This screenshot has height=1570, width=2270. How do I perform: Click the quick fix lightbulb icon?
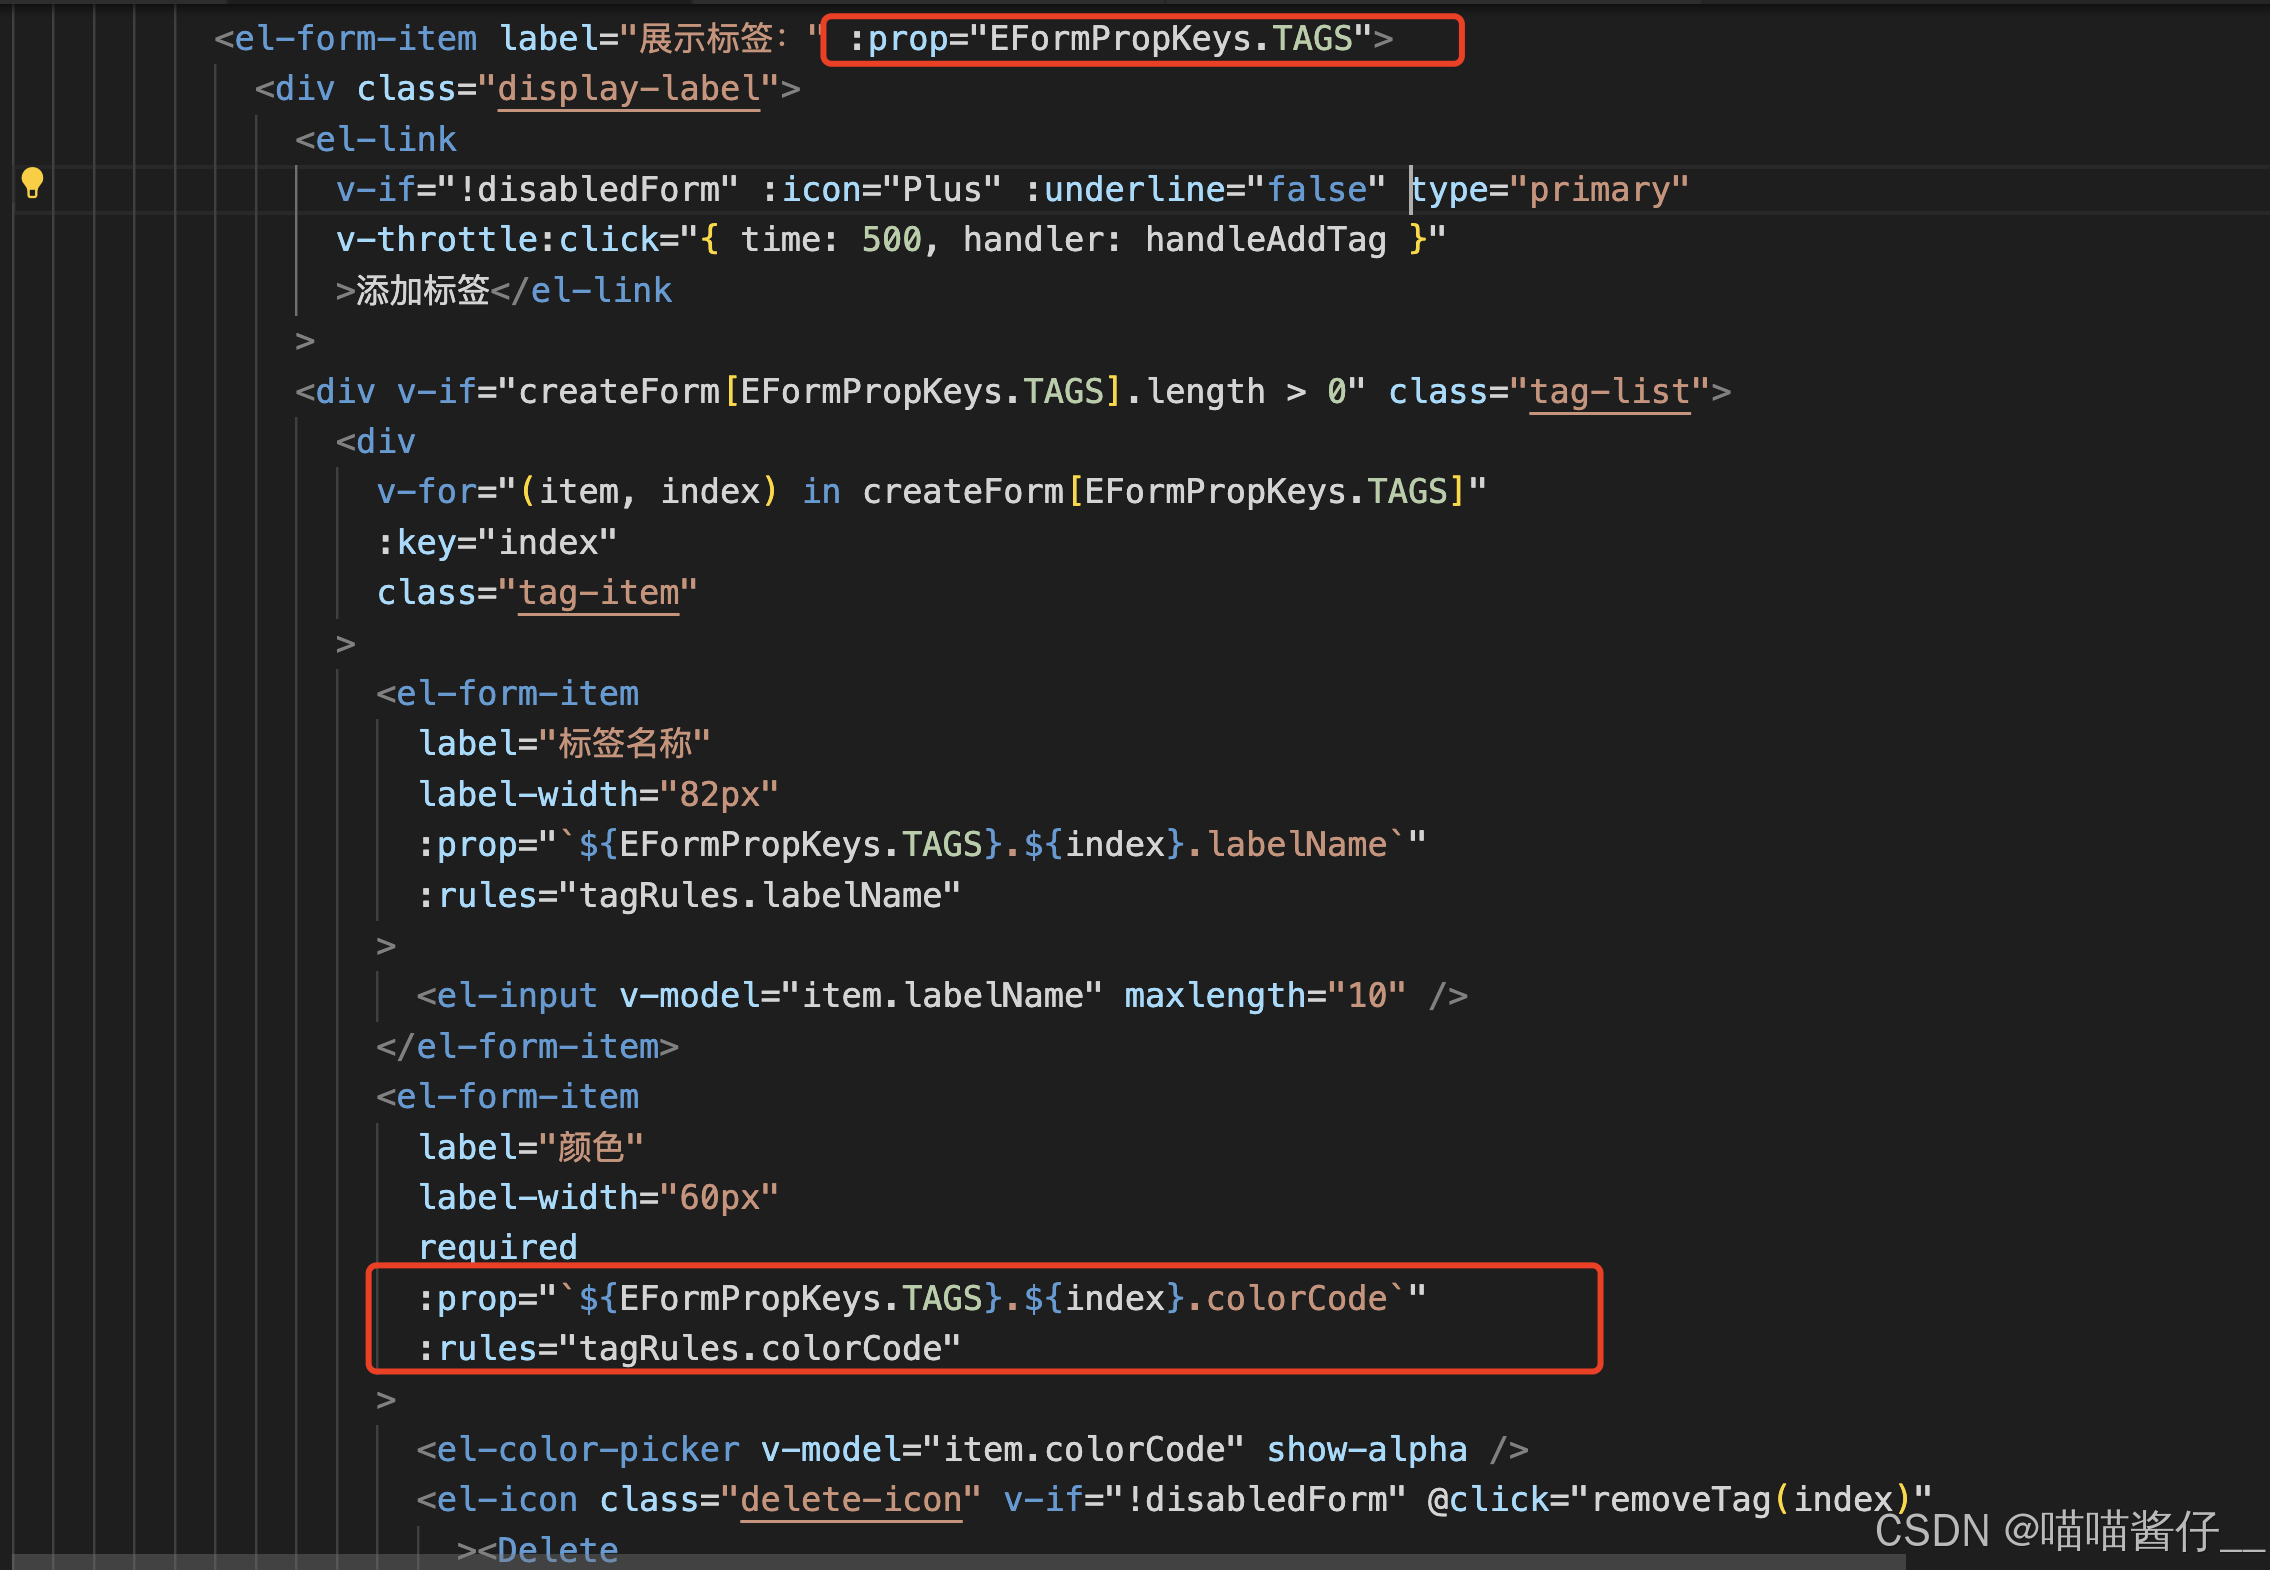coord(32,183)
